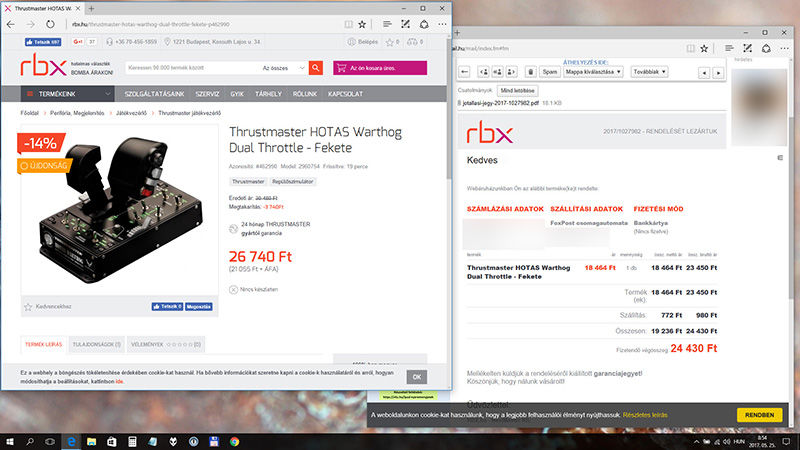Click Forward icon in mail toolbar
The height and width of the screenshot is (450, 800).
(511, 72)
